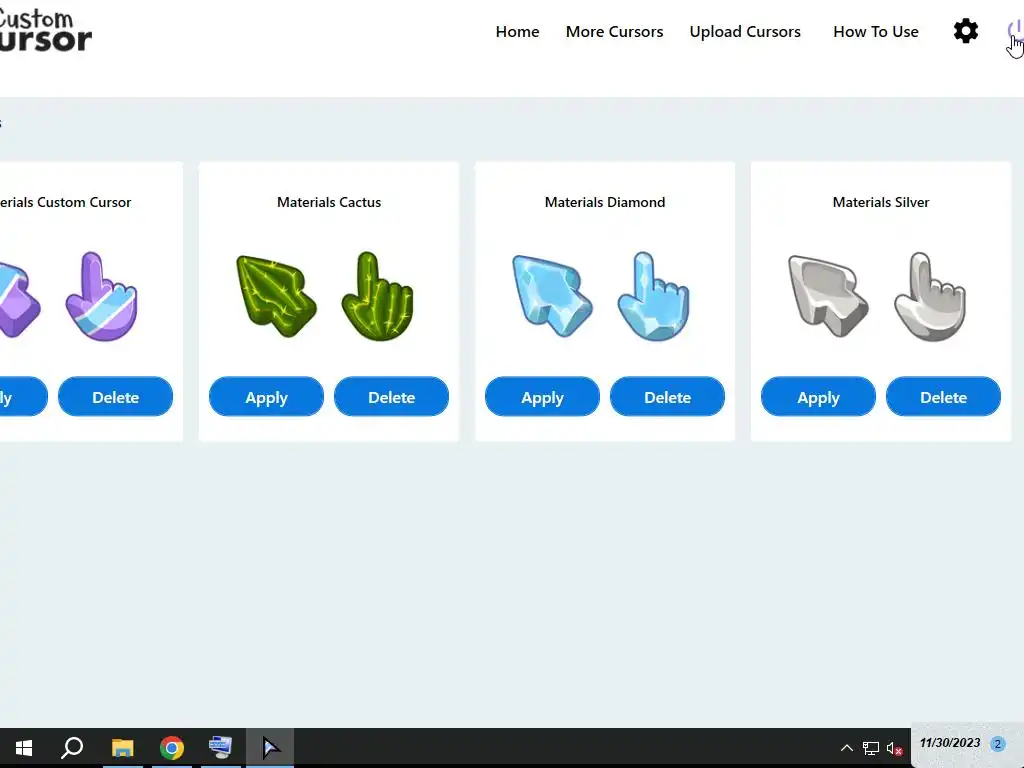Open the settings gear icon
Image resolution: width=1024 pixels, height=768 pixels.
click(x=965, y=31)
